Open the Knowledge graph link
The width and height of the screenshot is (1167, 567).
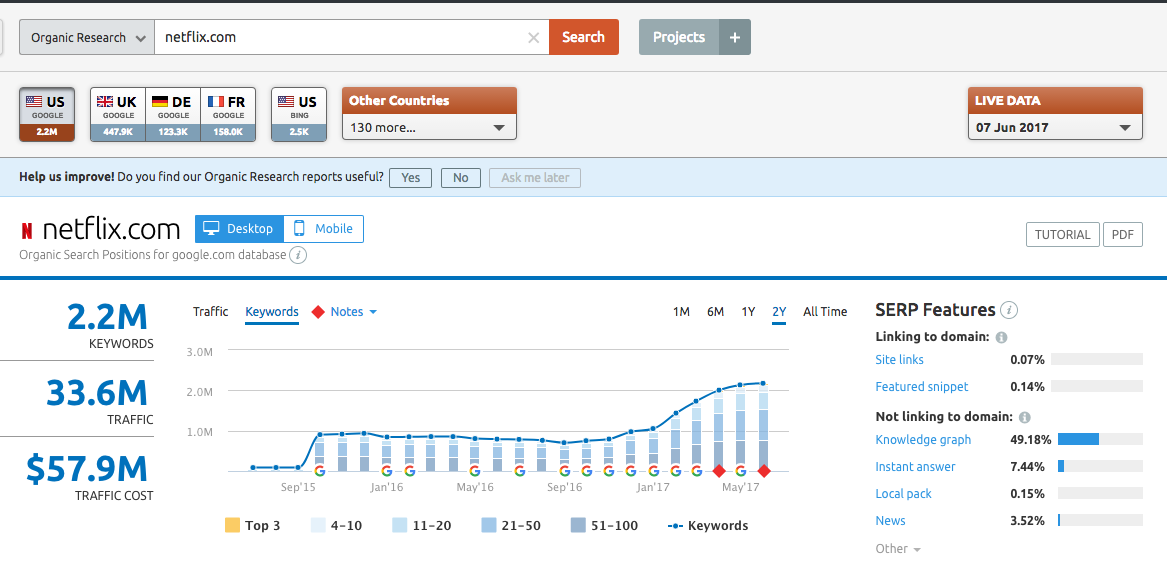pos(922,440)
